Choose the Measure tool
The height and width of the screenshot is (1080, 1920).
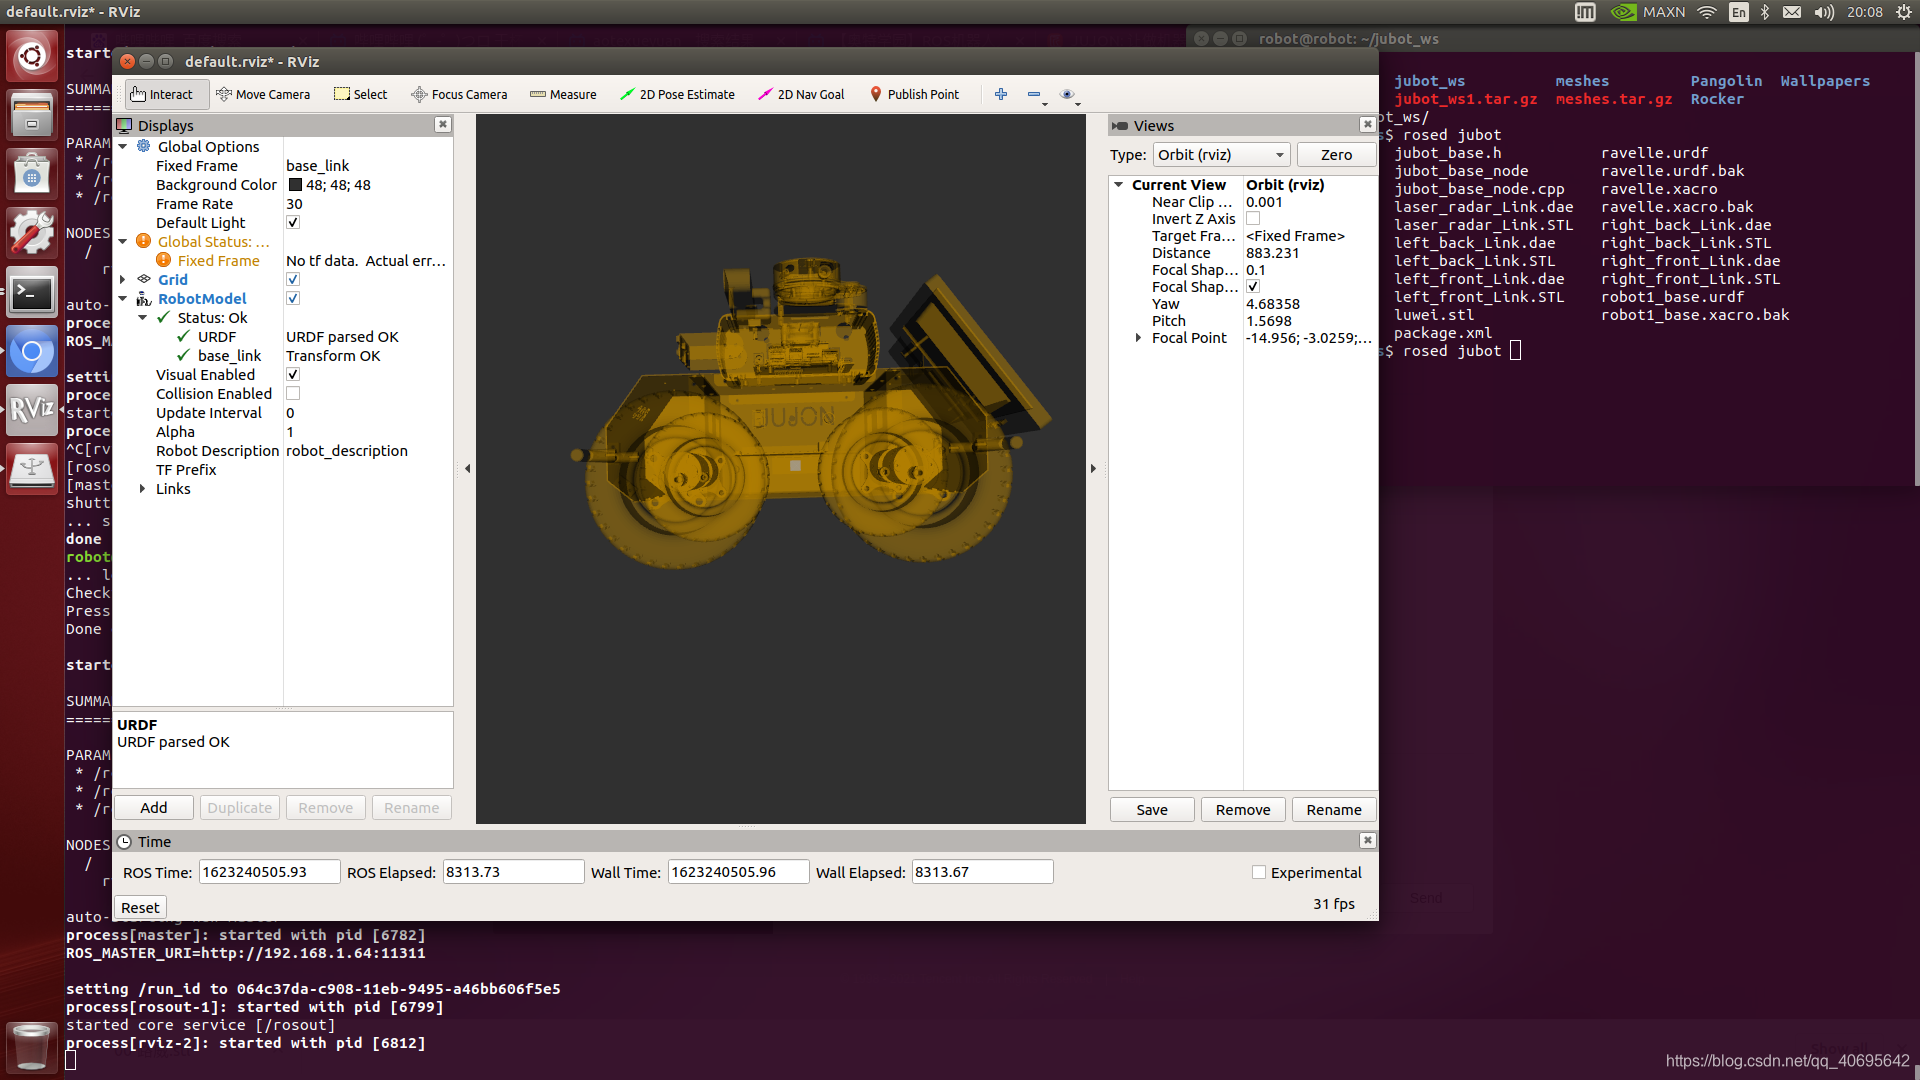(x=563, y=94)
